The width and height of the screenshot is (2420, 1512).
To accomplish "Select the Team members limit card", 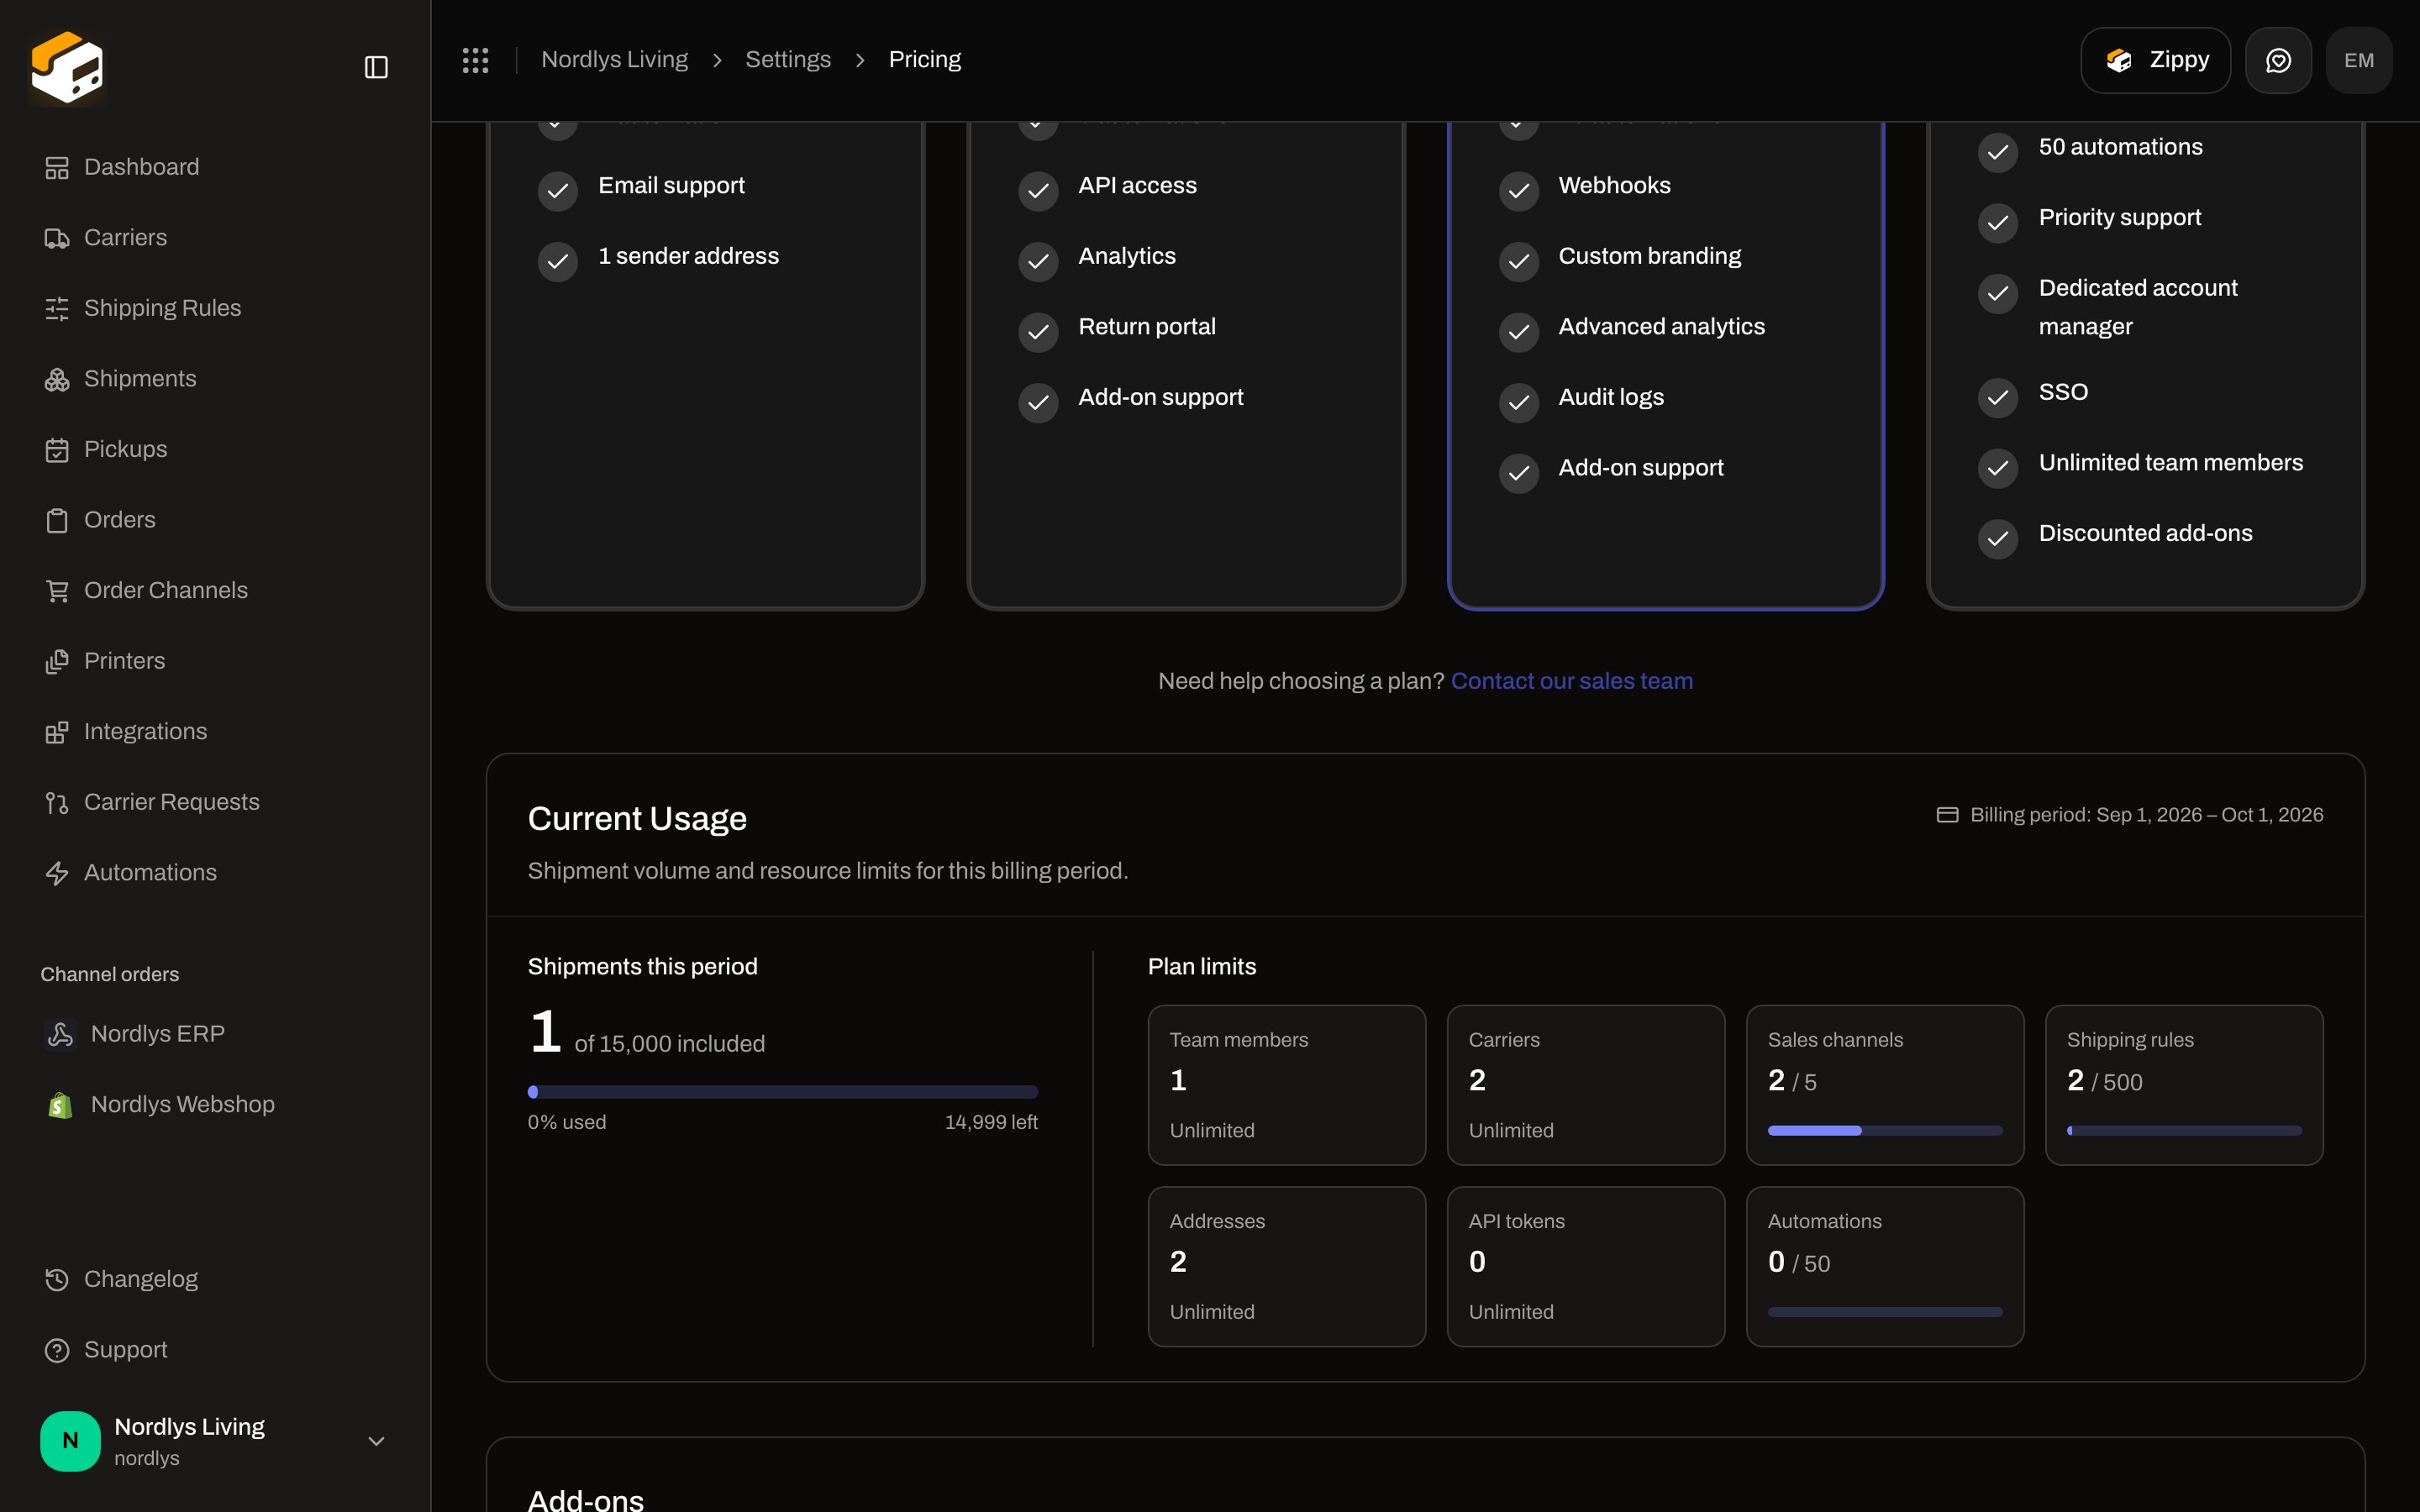I will (1287, 1085).
